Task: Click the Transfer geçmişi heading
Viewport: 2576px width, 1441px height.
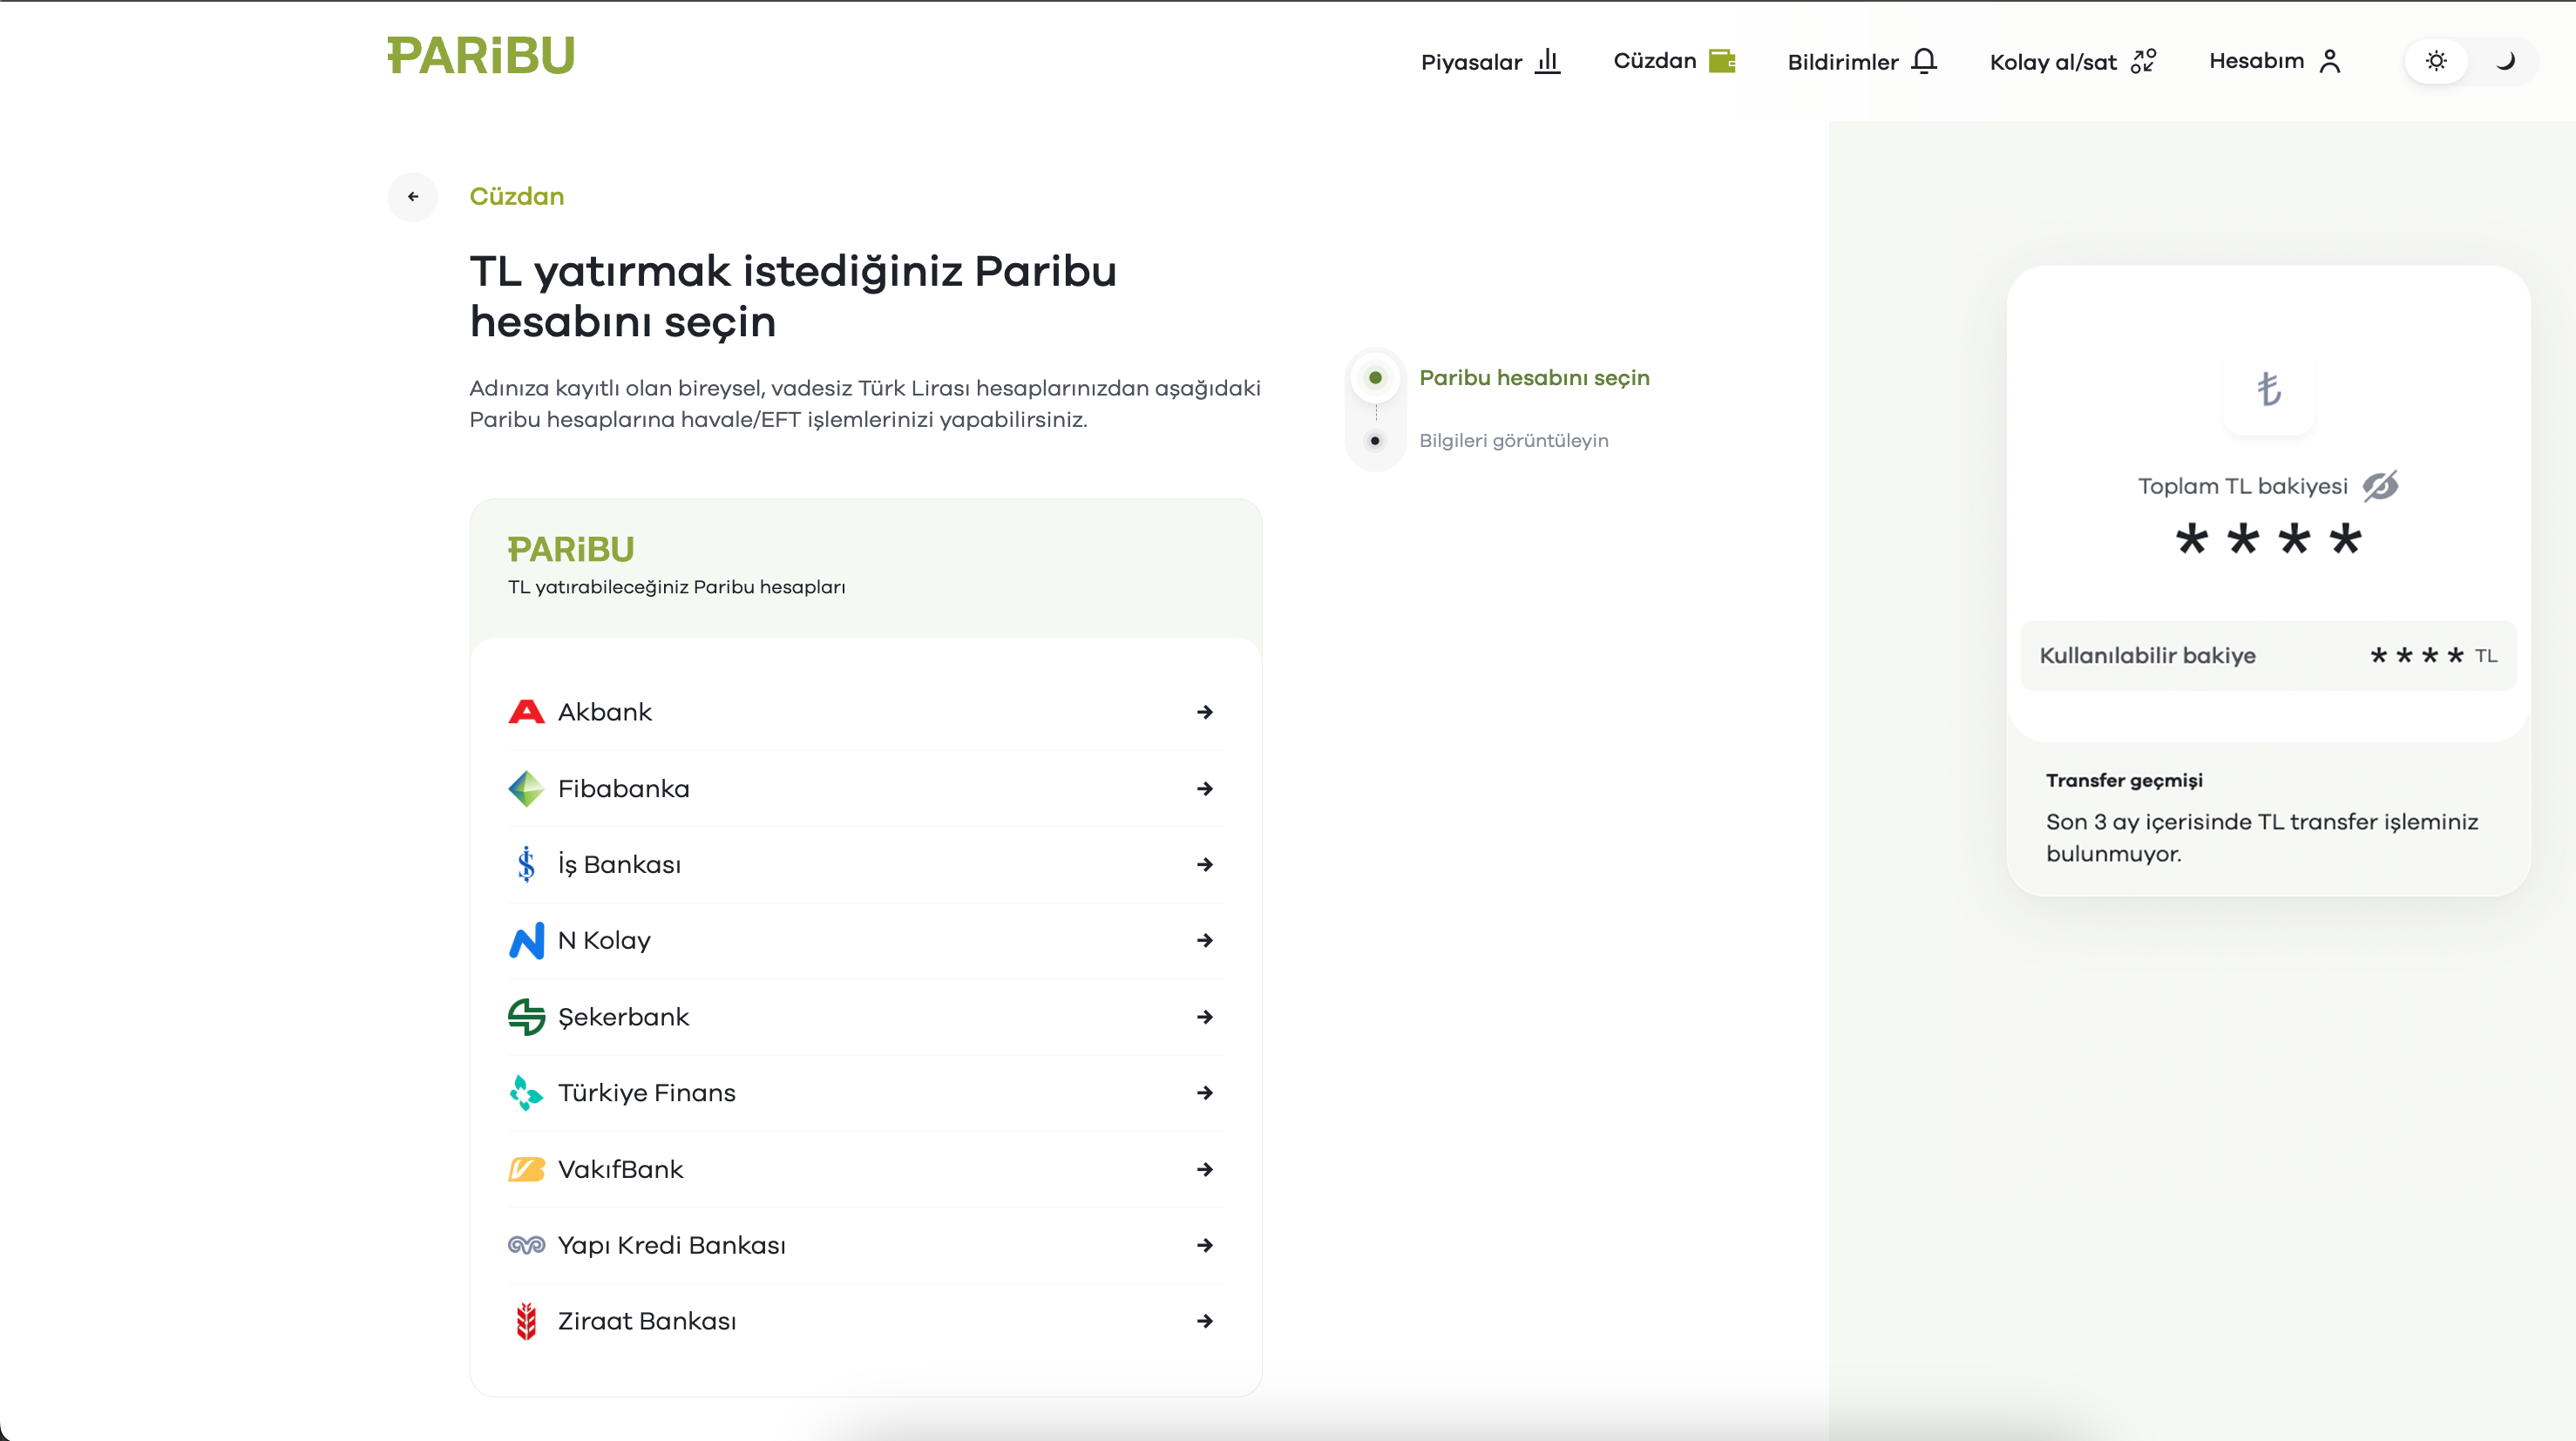Action: pyautogui.click(x=2124, y=781)
